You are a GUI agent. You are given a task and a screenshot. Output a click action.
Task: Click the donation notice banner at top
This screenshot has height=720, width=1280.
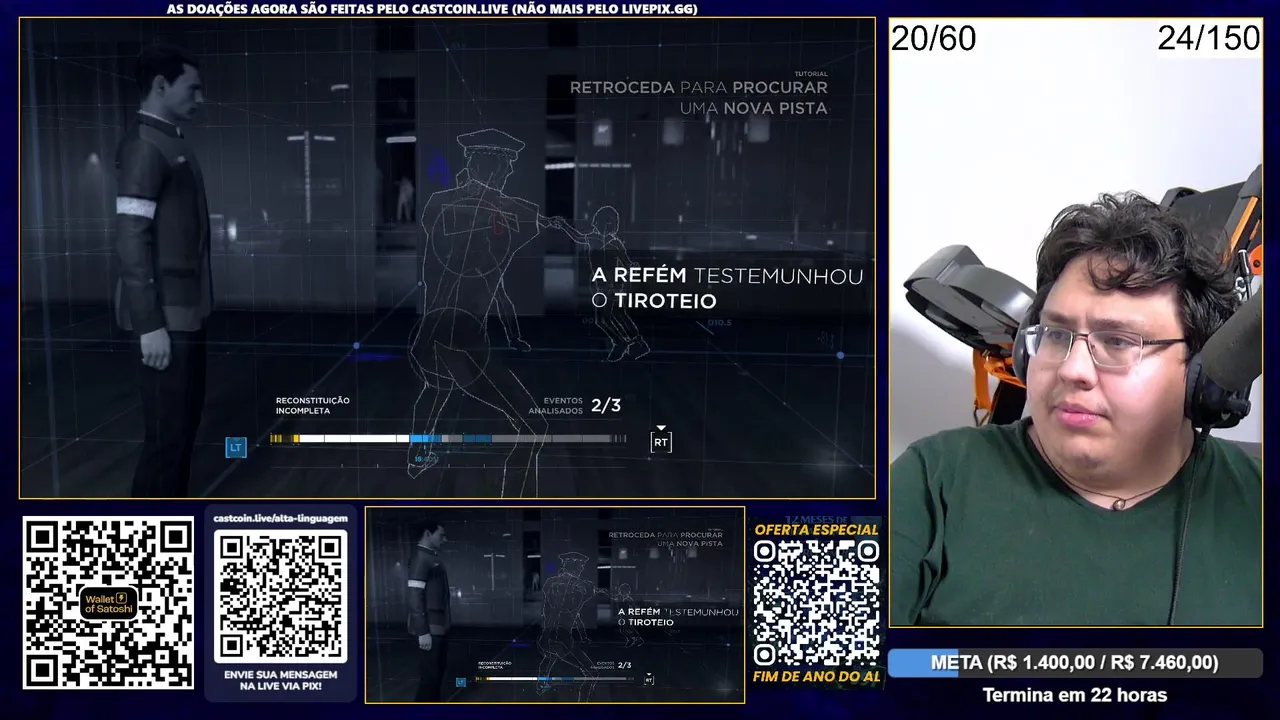click(x=432, y=9)
